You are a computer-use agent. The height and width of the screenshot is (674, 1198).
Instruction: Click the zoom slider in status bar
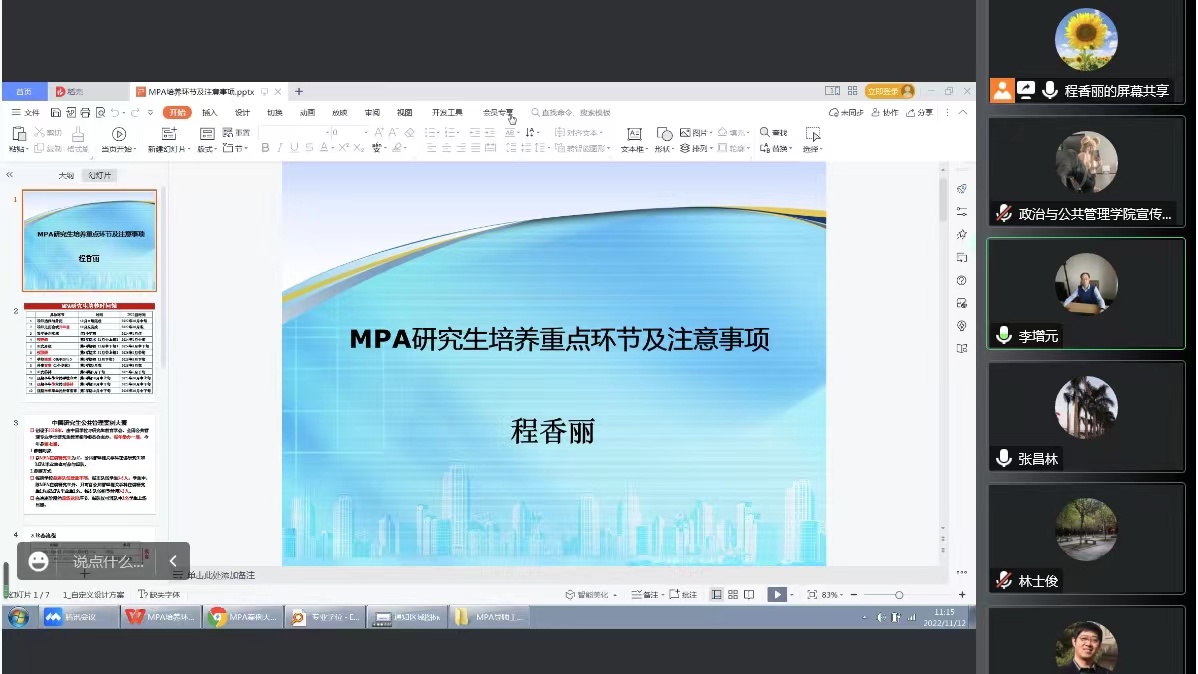coord(898,594)
